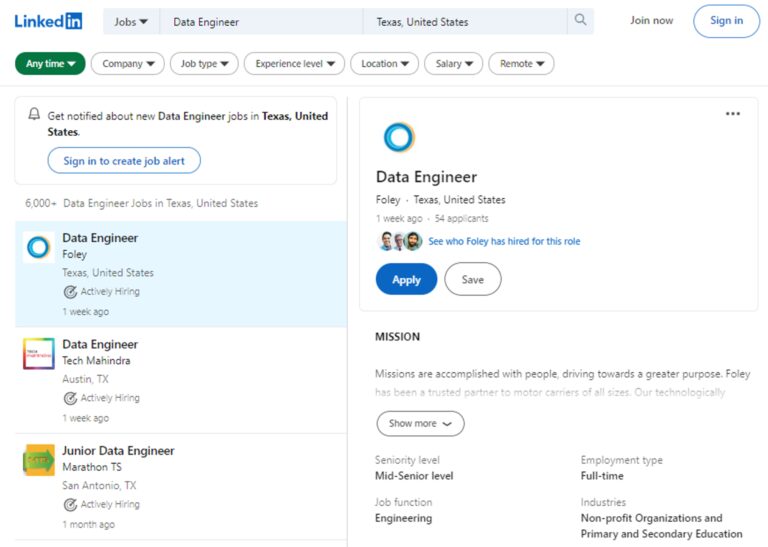The height and width of the screenshot is (547, 768).
Task: Save the Data Engineer job
Action: click(472, 280)
